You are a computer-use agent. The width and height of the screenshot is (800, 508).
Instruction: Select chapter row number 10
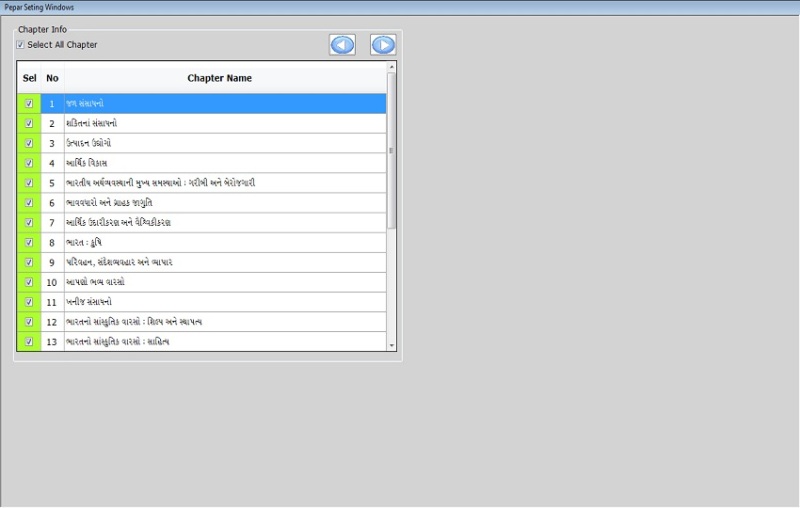pyautogui.click(x=52, y=282)
